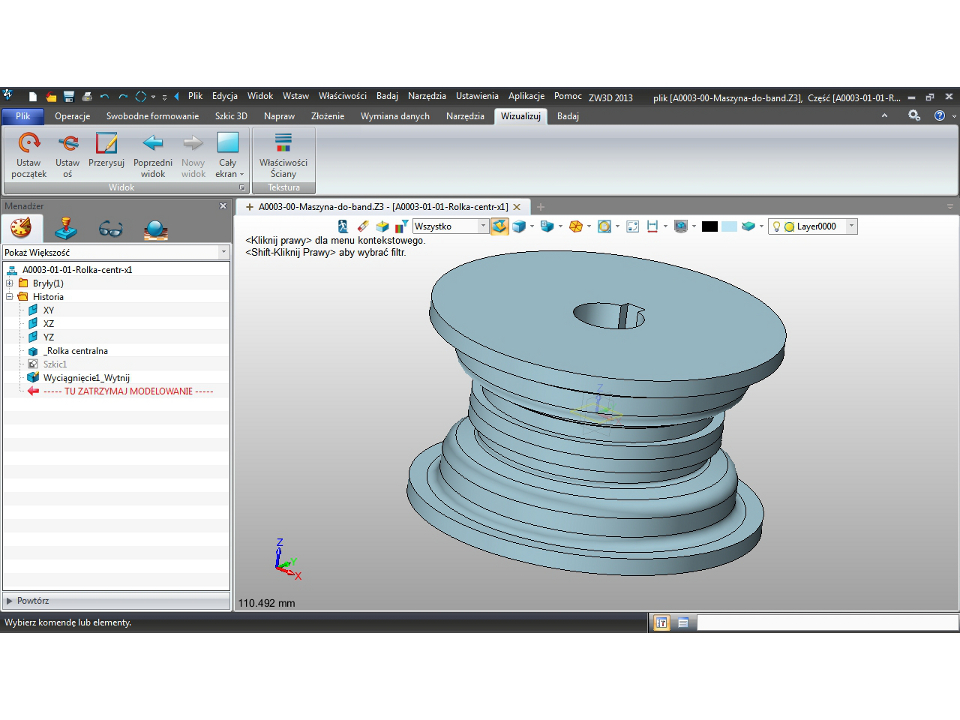This screenshot has width=960, height=720.
Task: Click the Ustaw początek icon
Action: (x=29, y=144)
